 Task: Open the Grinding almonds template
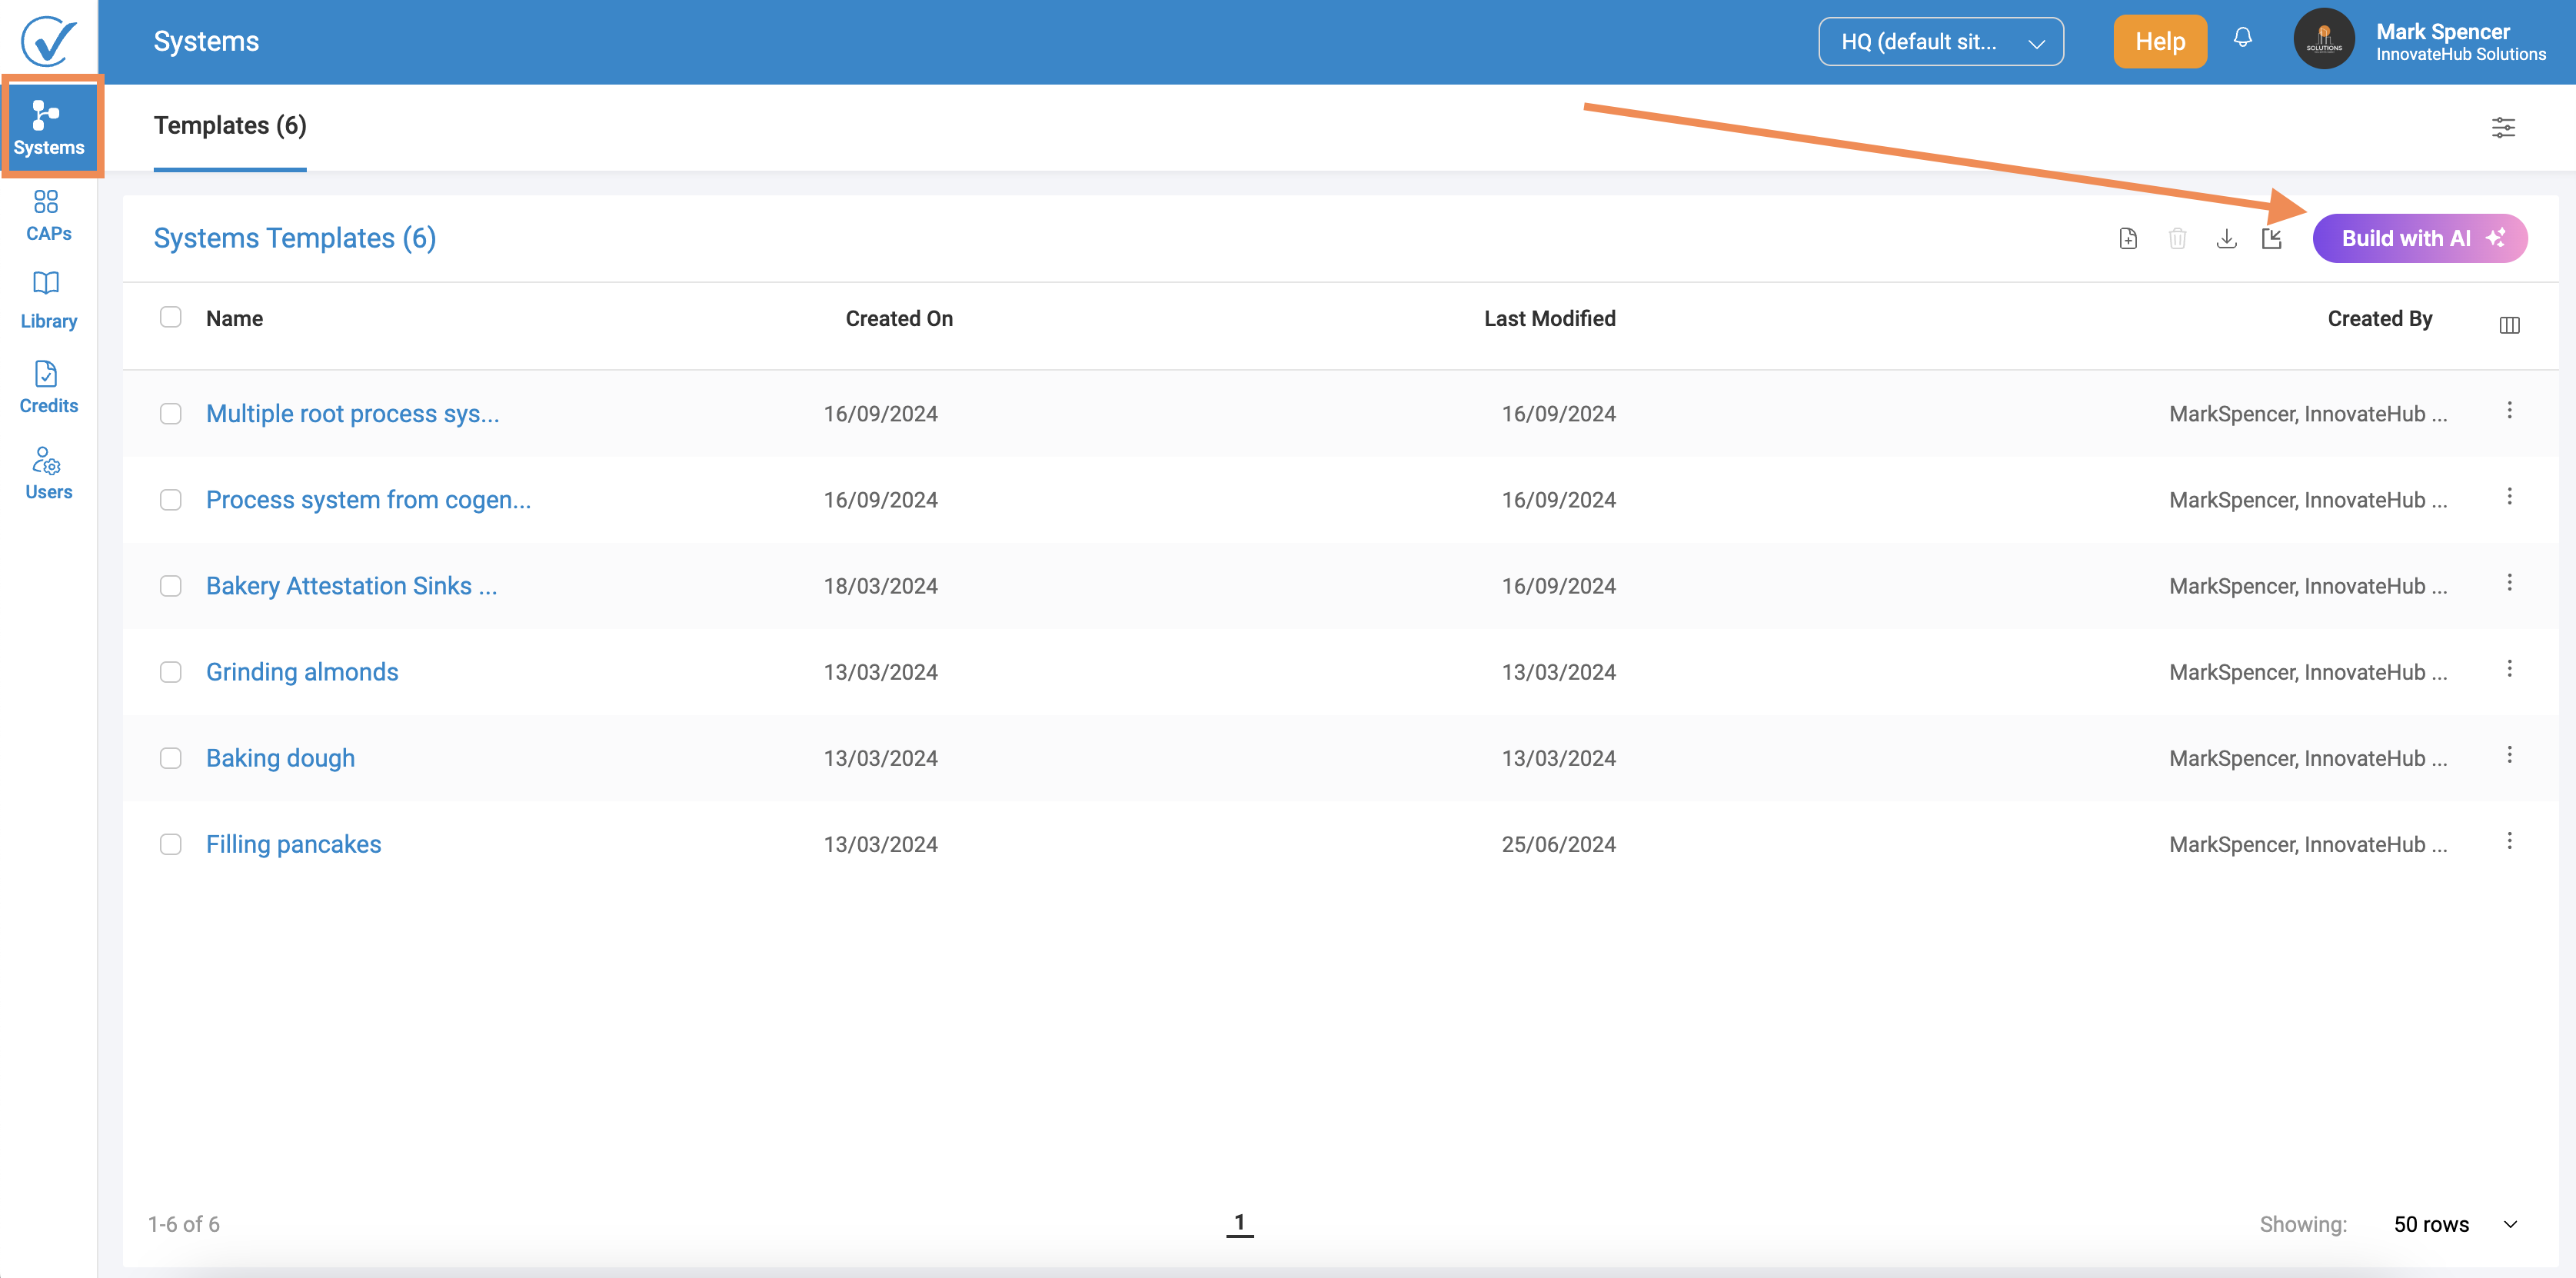click(302, 671)
